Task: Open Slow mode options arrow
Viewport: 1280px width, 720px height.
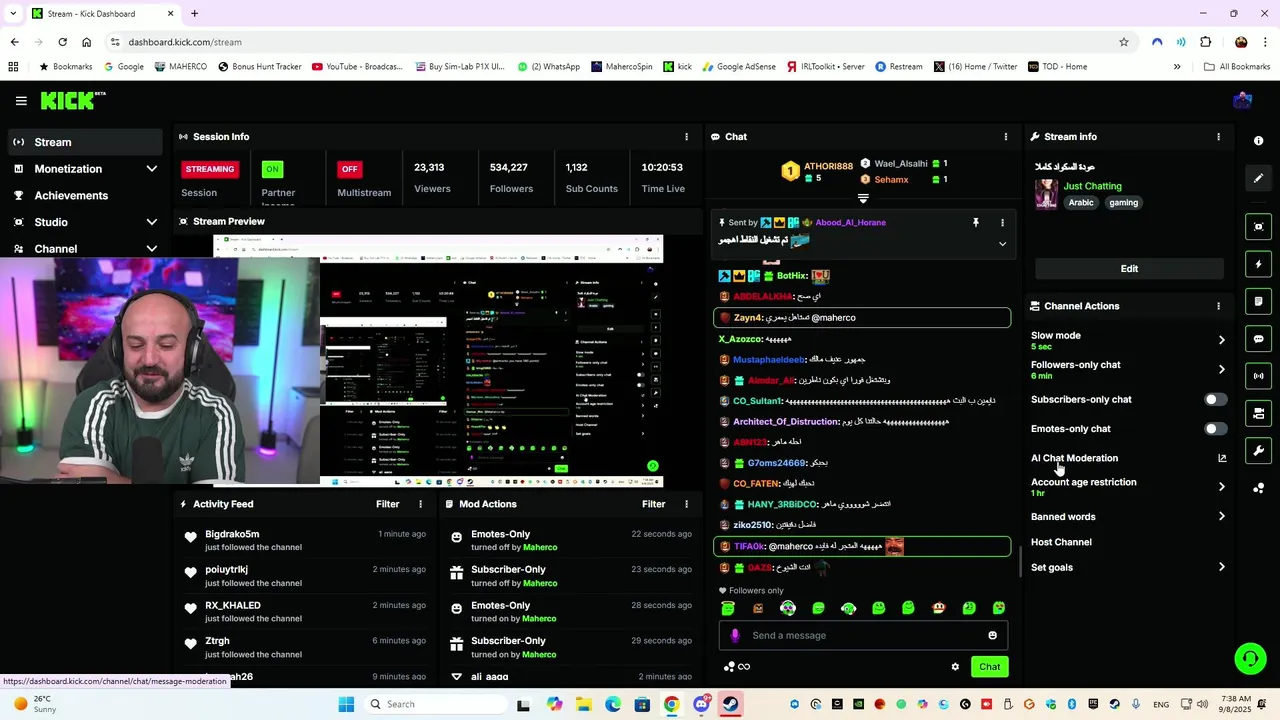Action: pos(1222,340)
